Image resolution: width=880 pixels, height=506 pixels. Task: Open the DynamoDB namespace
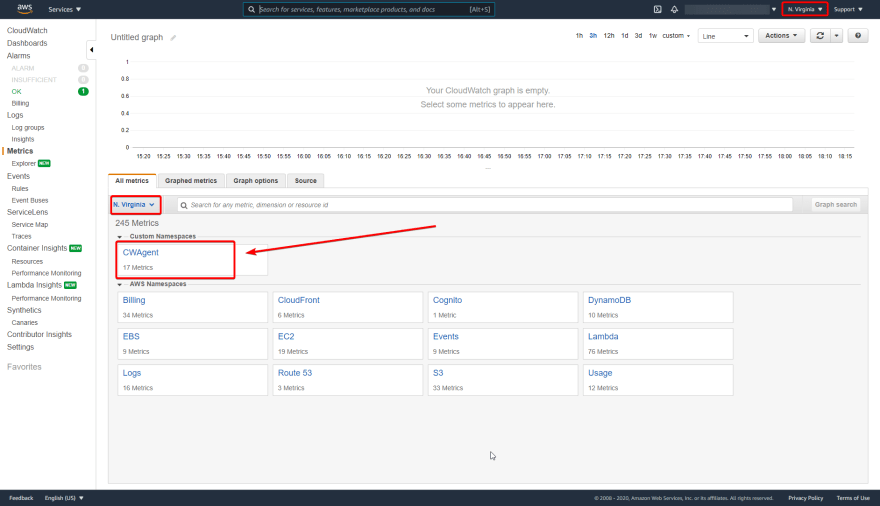point(658,307)
